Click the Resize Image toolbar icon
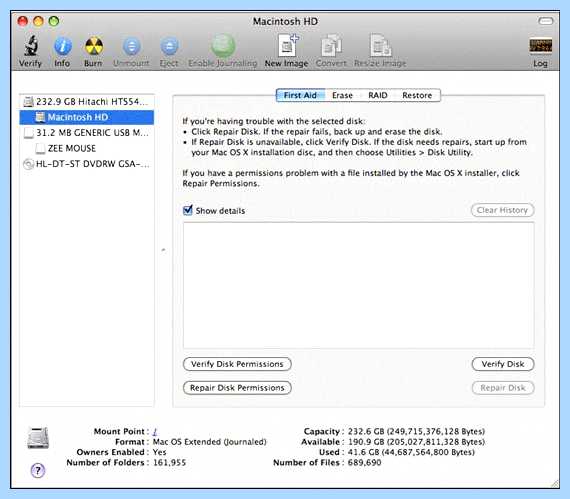This screenshot has height=499, width=570. coord(380,46)
